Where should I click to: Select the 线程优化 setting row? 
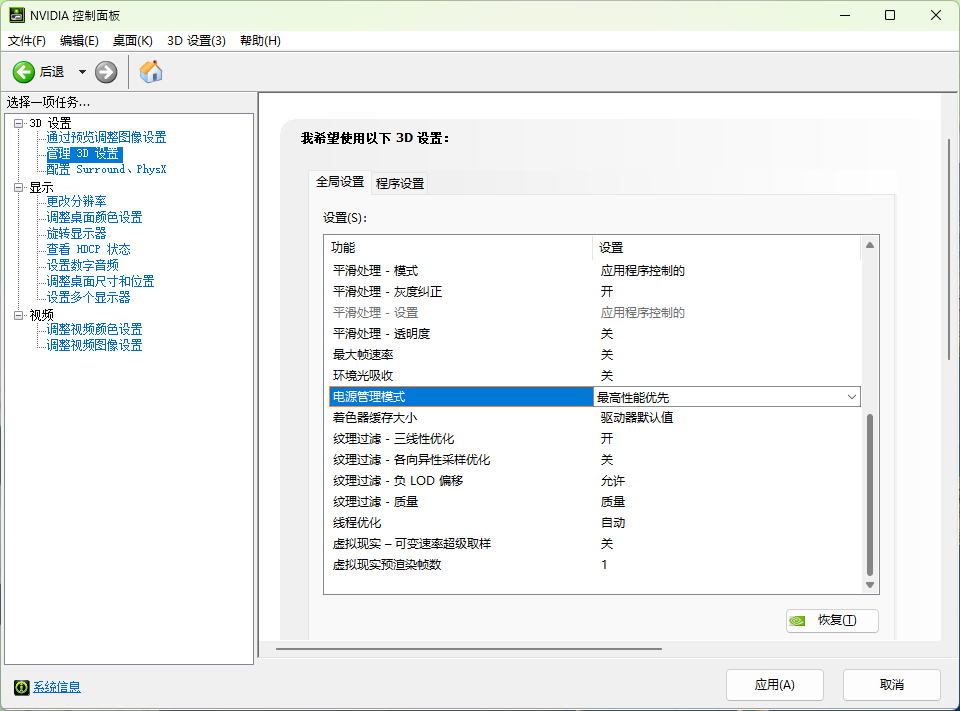pyautogui.click(x=357, y=523)
